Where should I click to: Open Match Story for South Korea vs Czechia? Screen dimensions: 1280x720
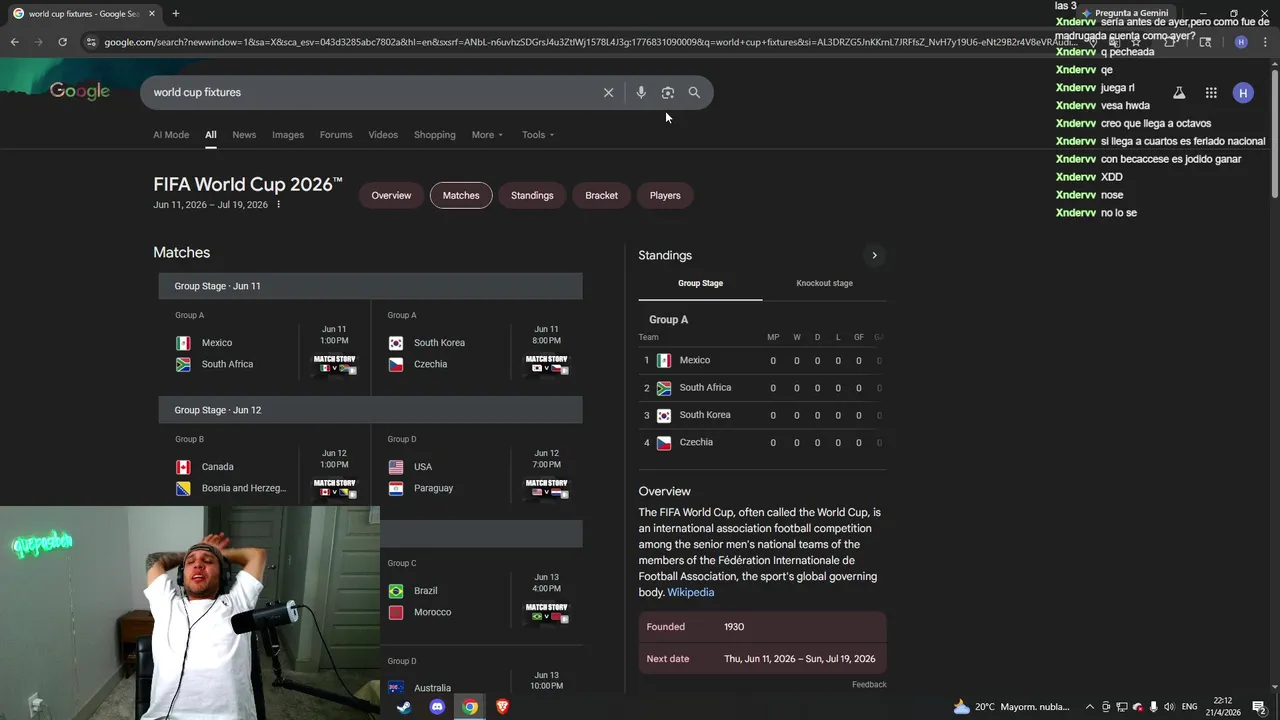[547, 364]
